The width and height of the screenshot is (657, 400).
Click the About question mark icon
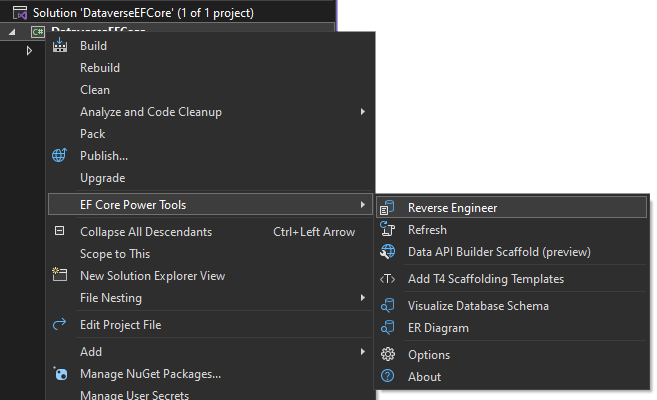[x=388, y=376]
